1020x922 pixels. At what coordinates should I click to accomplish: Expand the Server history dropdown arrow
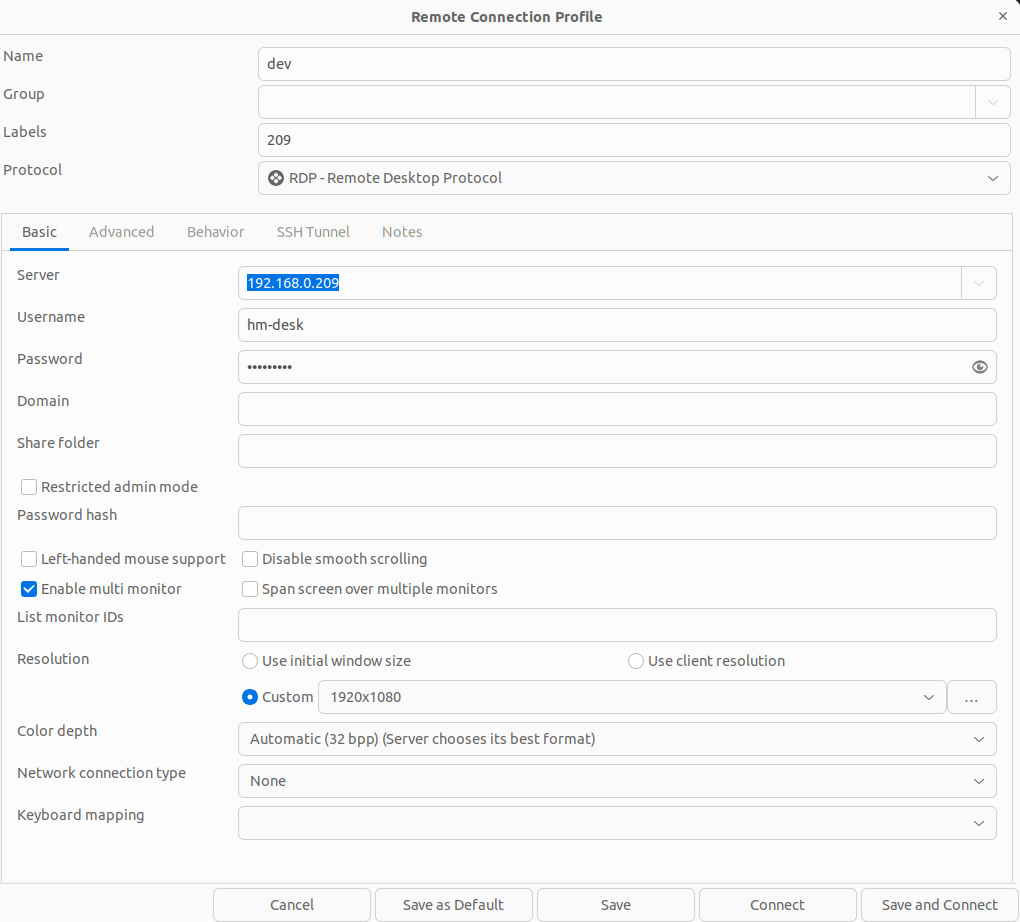coord(979,283)
